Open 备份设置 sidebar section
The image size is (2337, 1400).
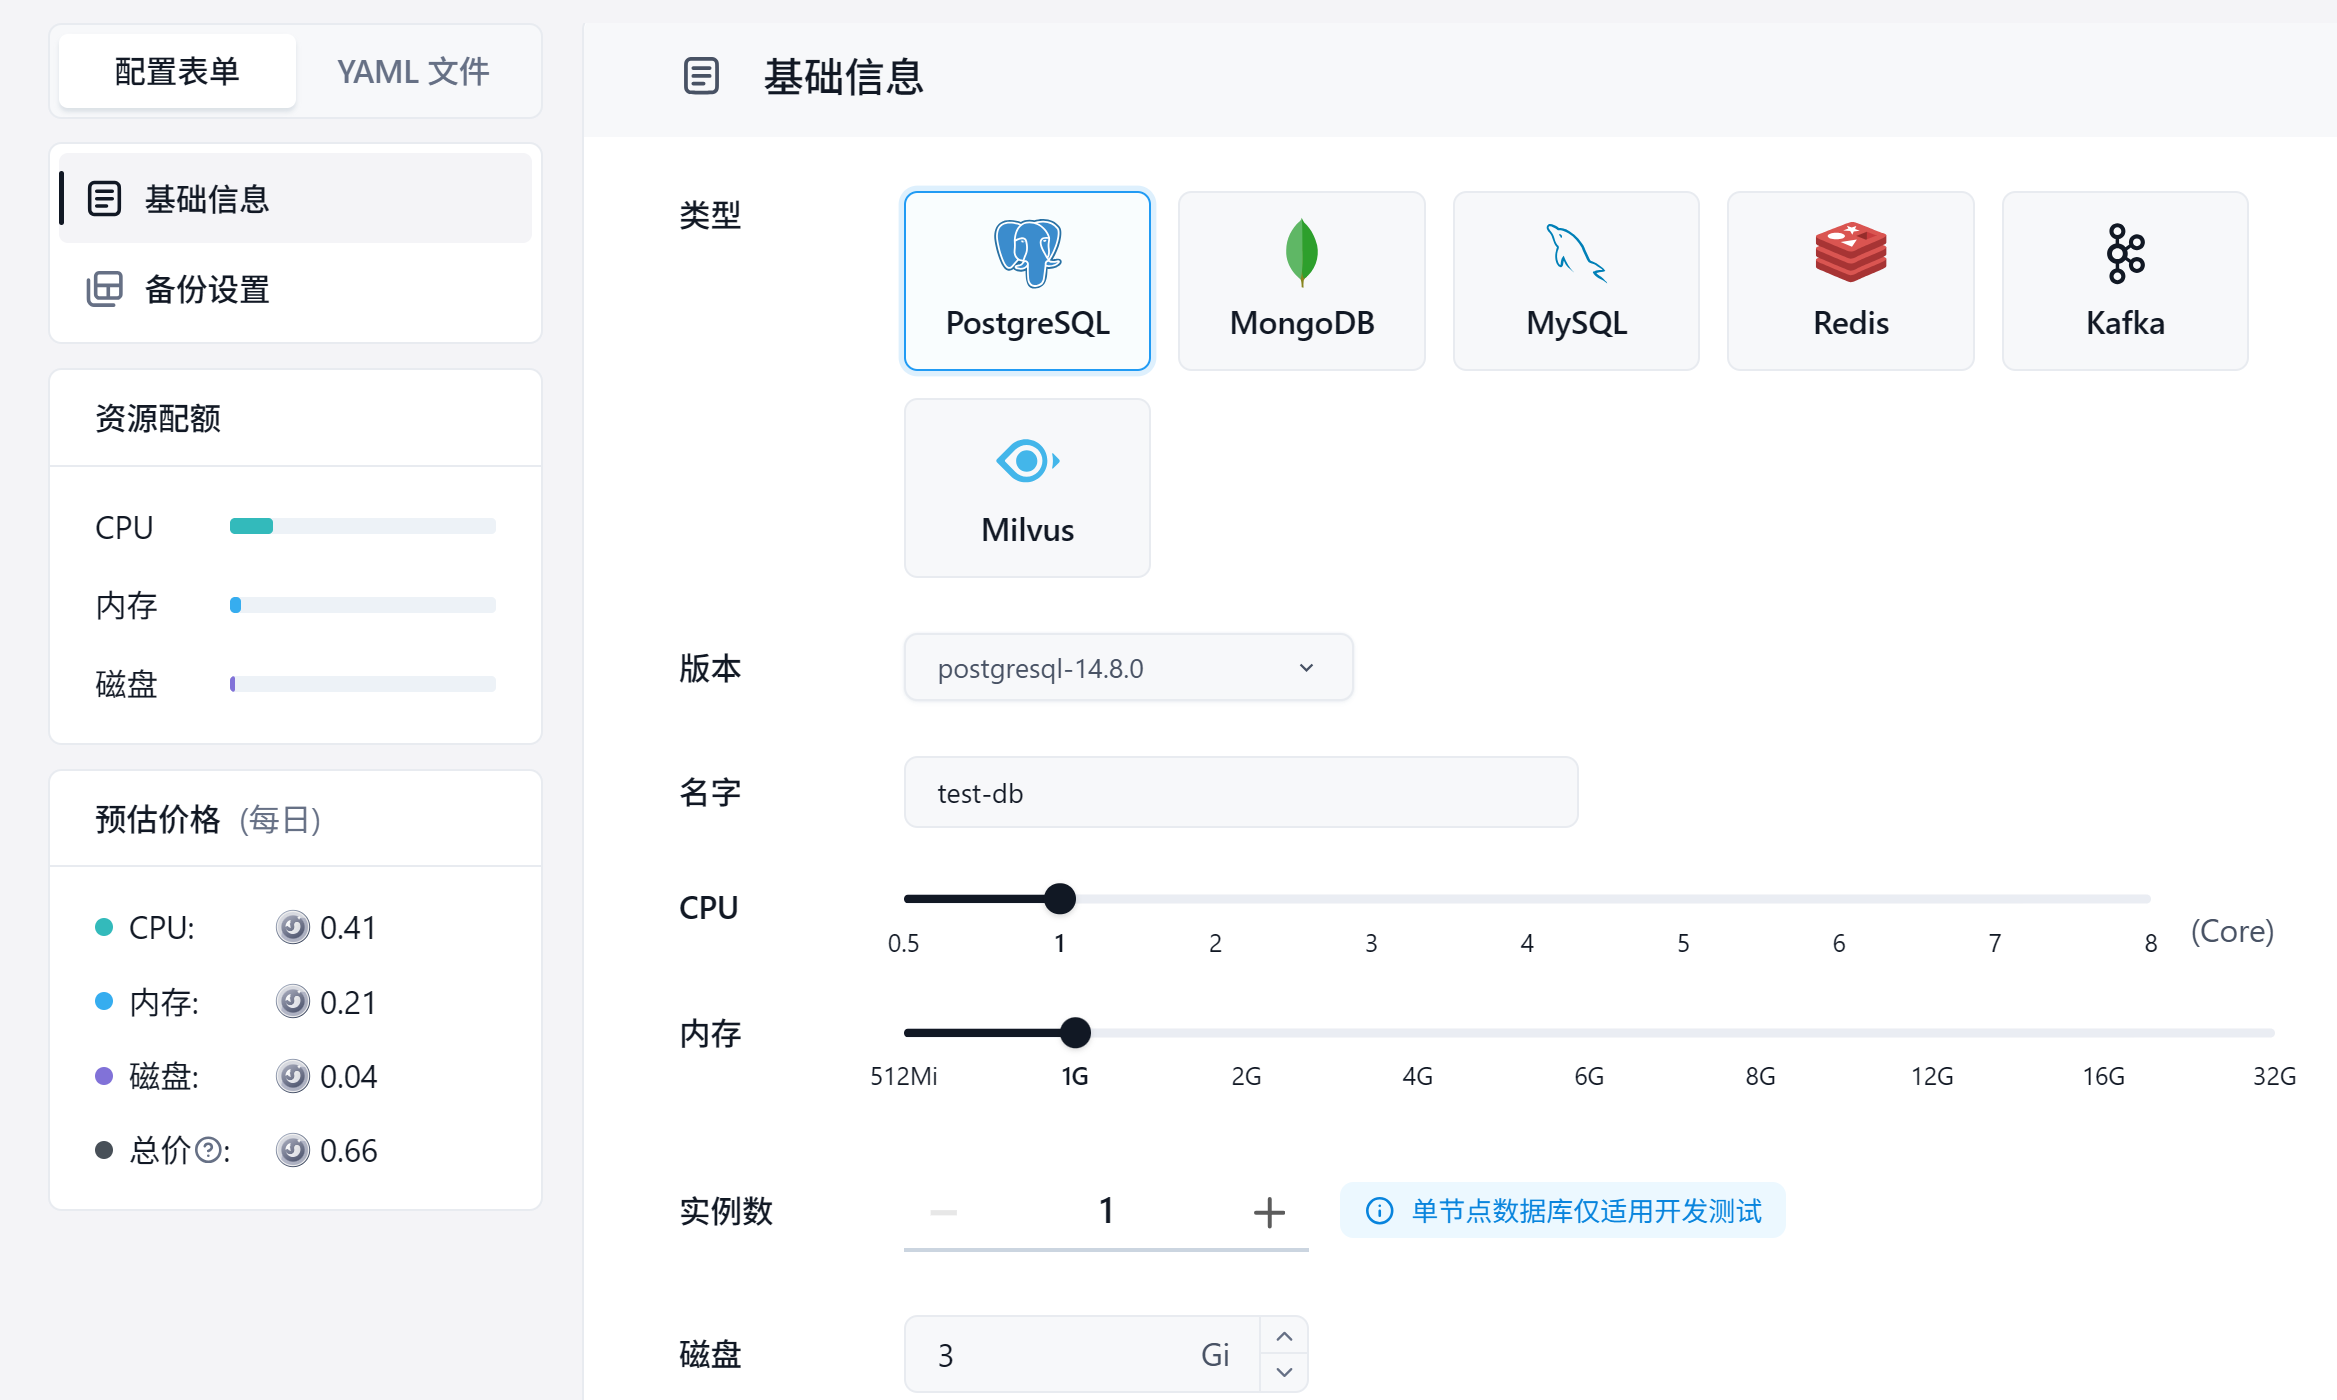click(x=295, y=289)
